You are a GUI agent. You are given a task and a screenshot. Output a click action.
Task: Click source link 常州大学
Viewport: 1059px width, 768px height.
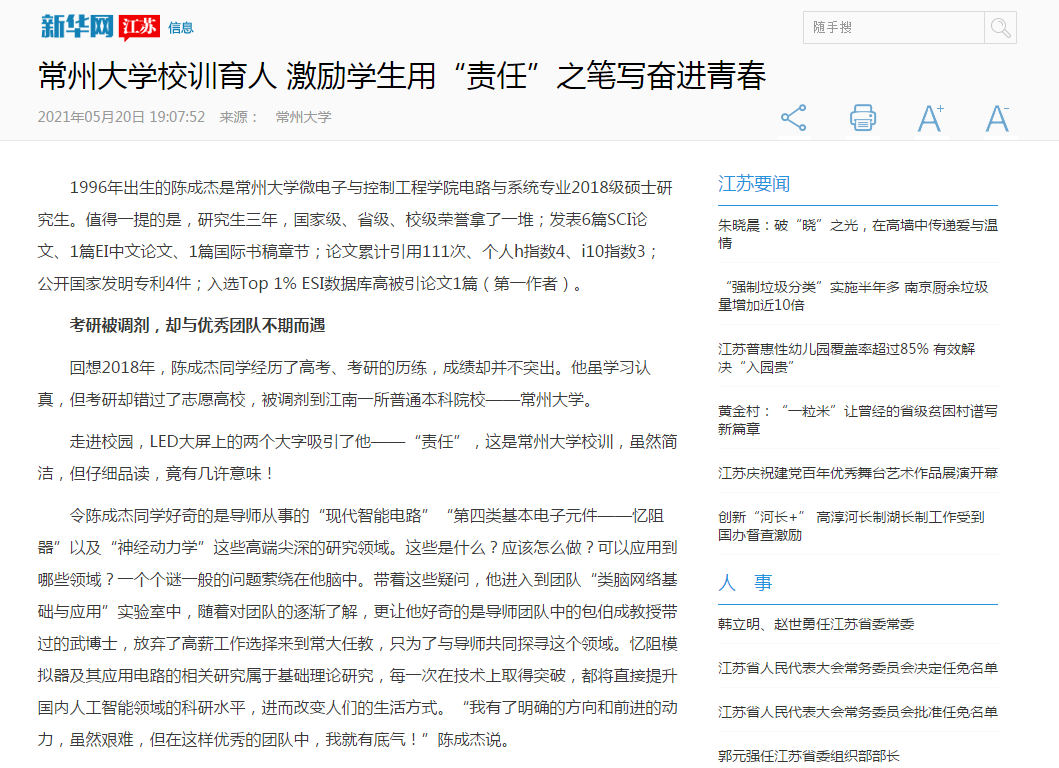pyautogui.click(x=303, y=117)
